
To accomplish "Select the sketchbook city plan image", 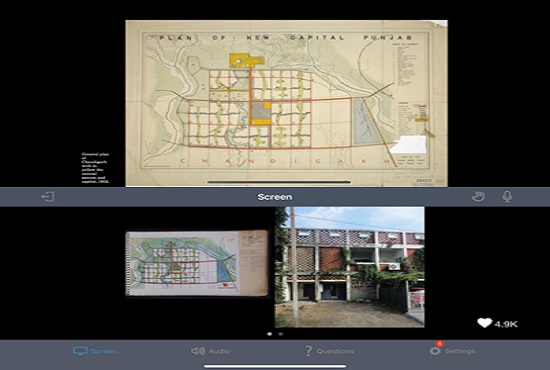I will (x=197, y=263).
